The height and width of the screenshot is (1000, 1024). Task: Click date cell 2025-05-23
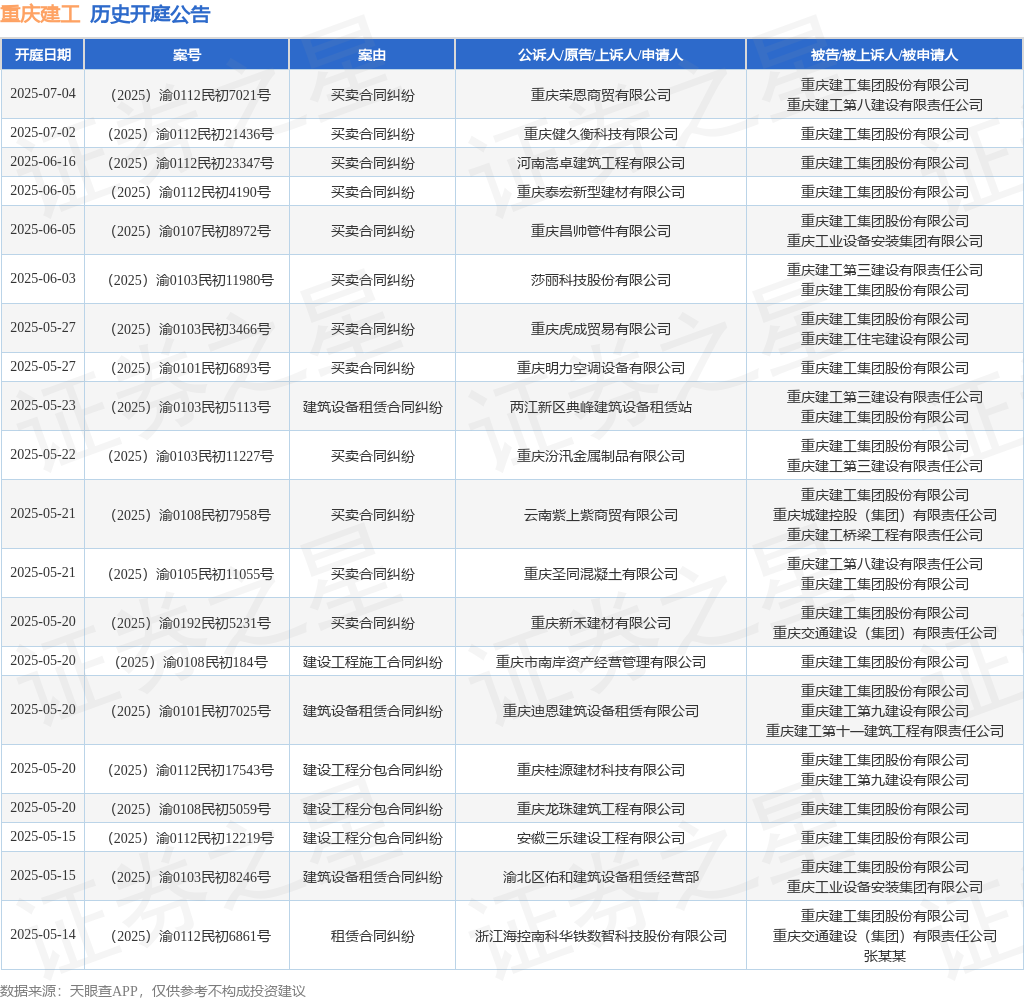43,406
